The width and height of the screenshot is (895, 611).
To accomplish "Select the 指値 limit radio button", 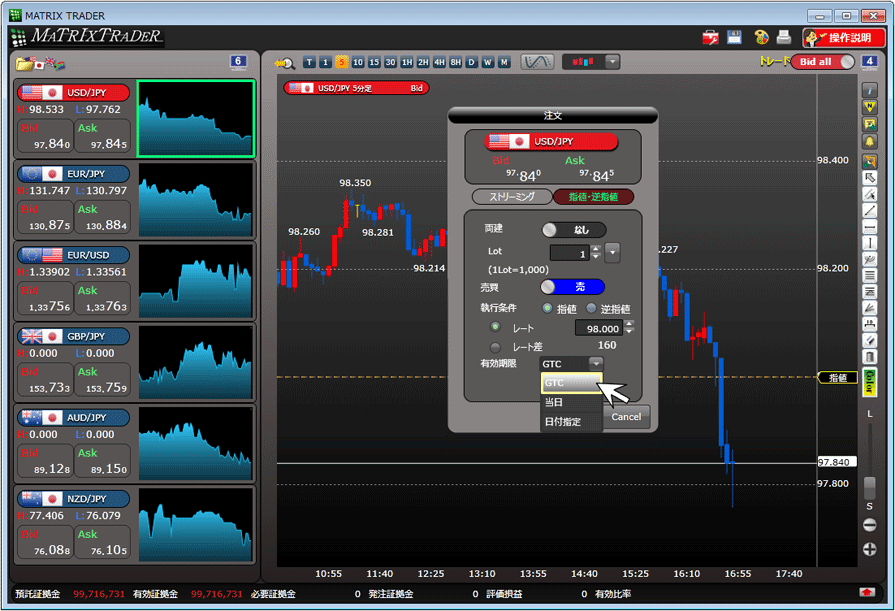I will tap(547, 308).
